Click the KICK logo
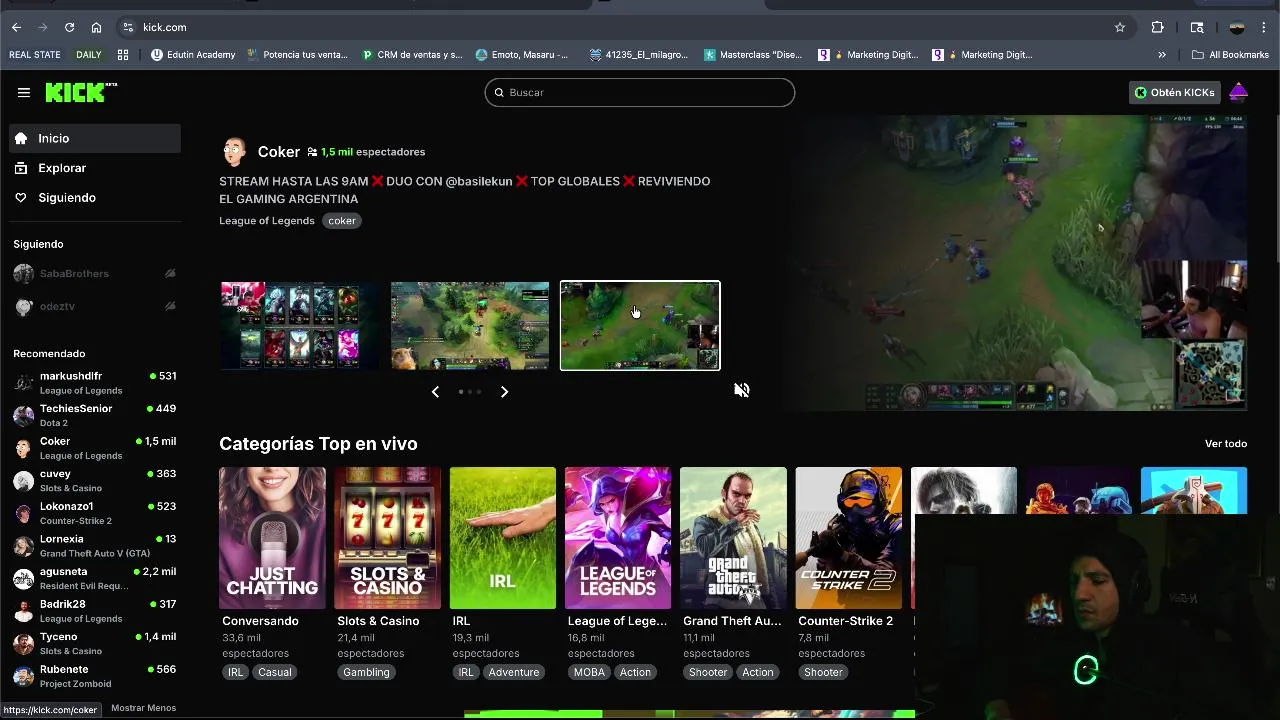The image size is (1280, 720). (81, 92)
